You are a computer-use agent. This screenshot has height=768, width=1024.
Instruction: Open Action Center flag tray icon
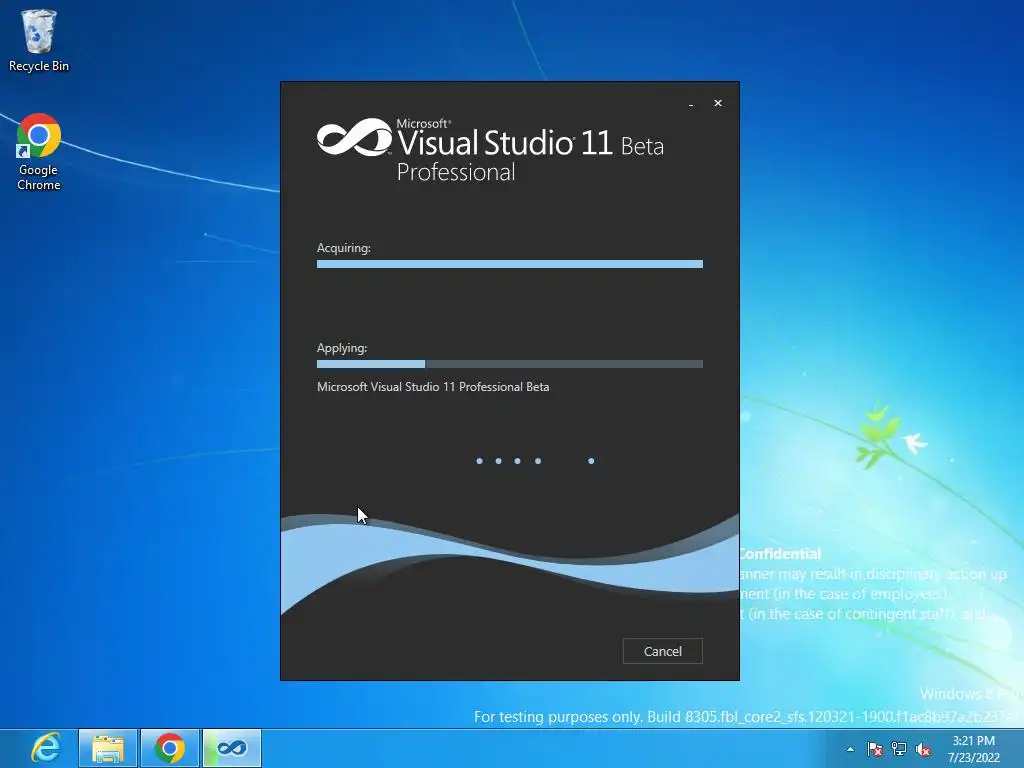click(874, 749)
